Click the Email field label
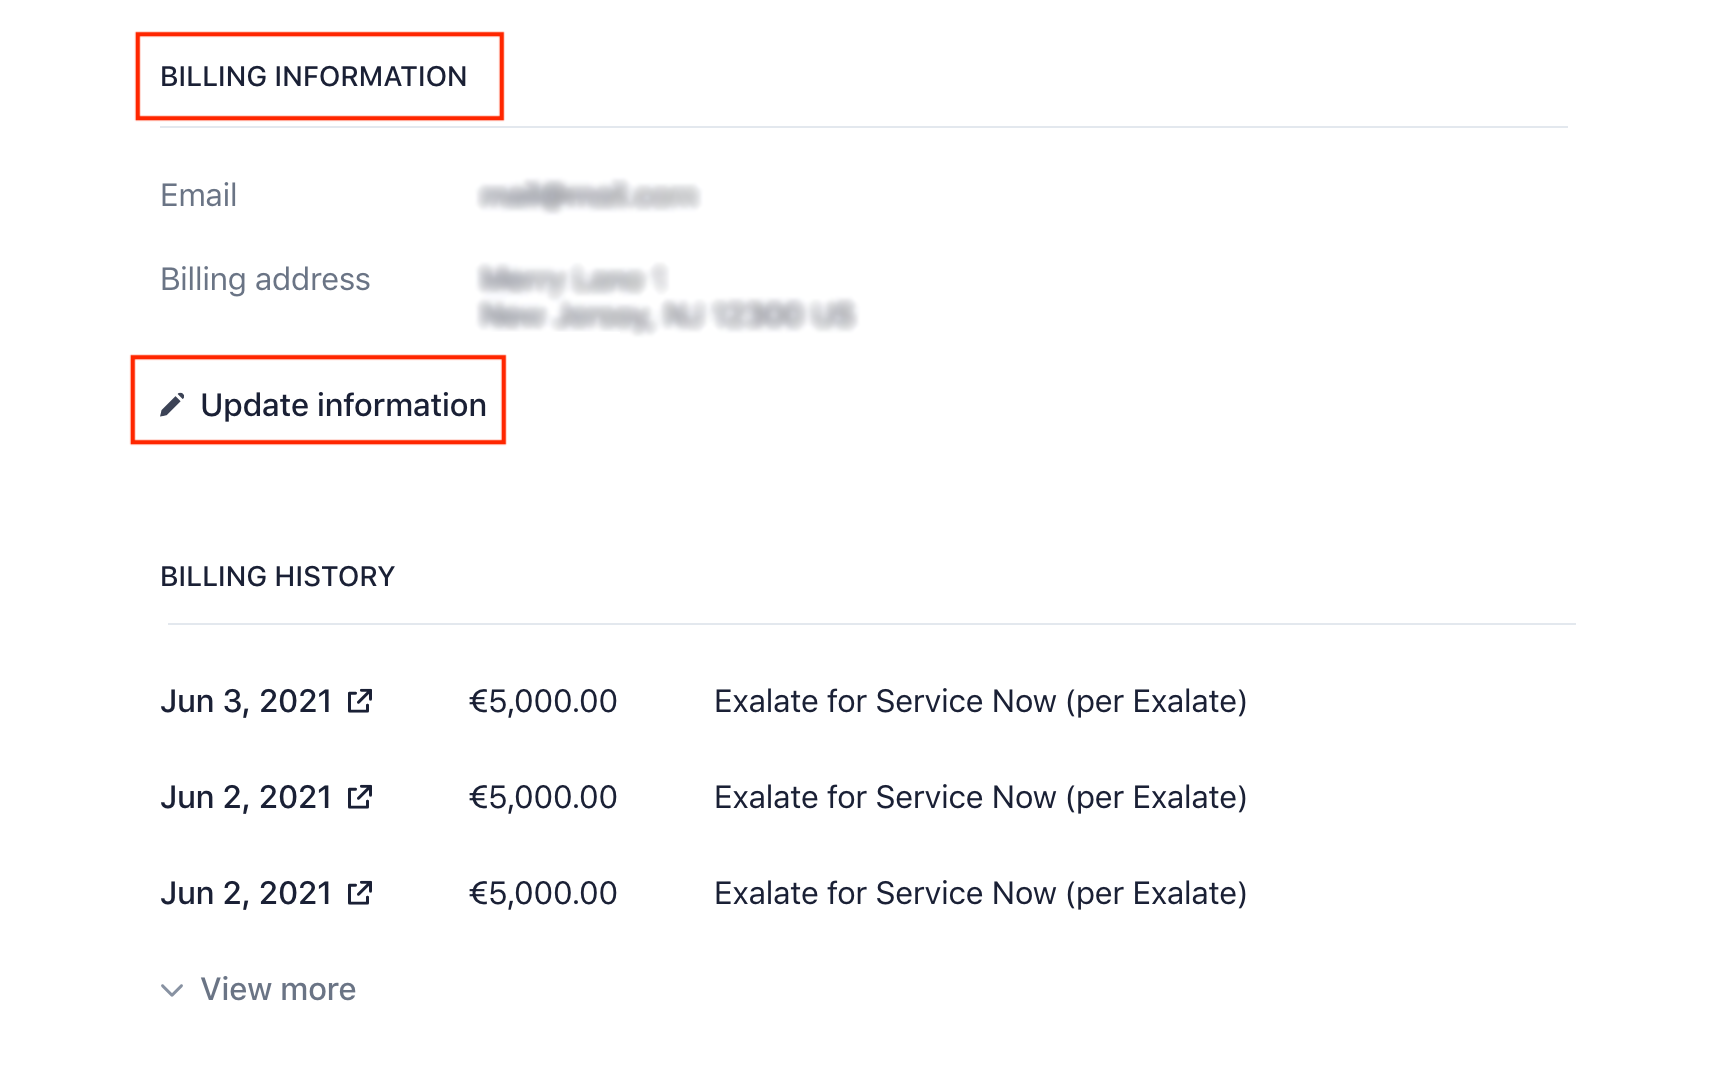 point(198,195)
